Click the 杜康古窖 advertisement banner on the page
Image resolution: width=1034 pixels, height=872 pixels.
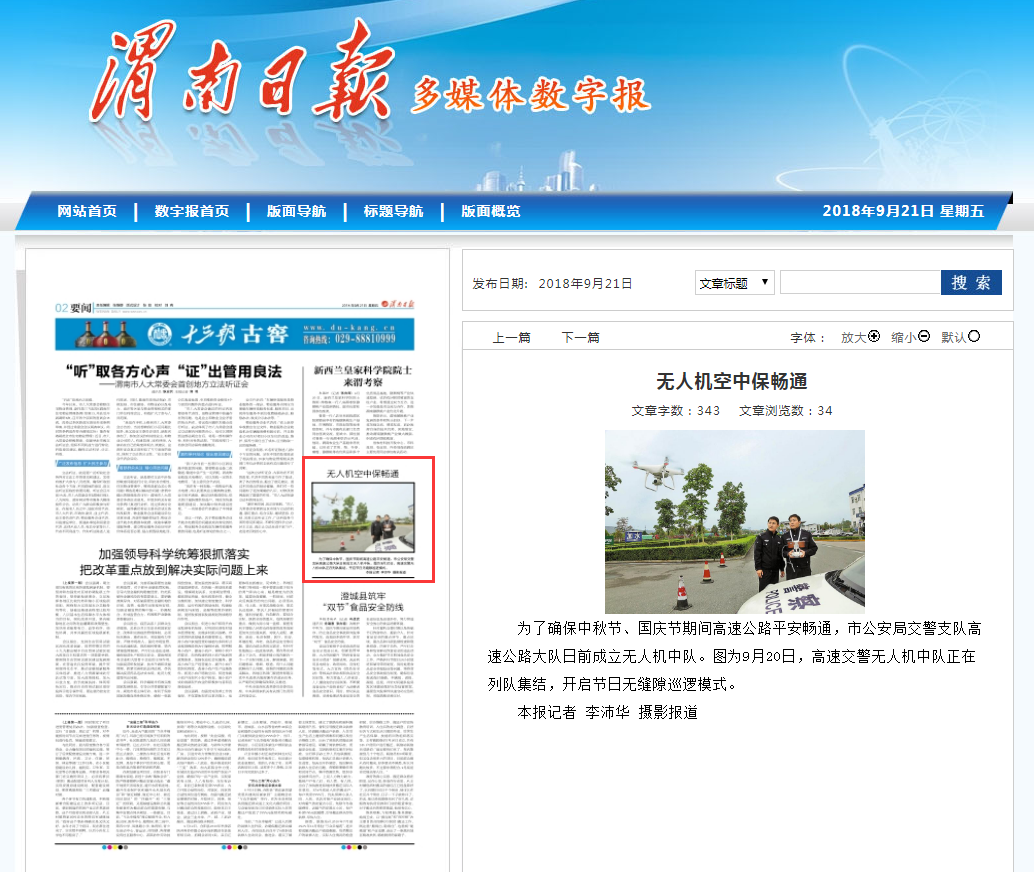(x=239, y=333)
